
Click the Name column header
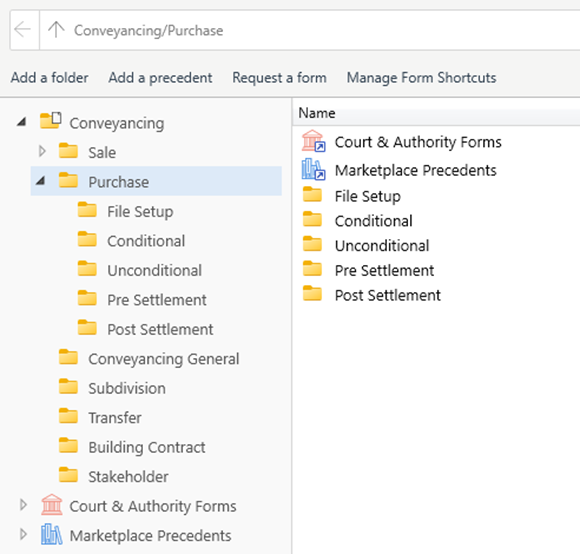pyautogui.click(x=436, y=113)
